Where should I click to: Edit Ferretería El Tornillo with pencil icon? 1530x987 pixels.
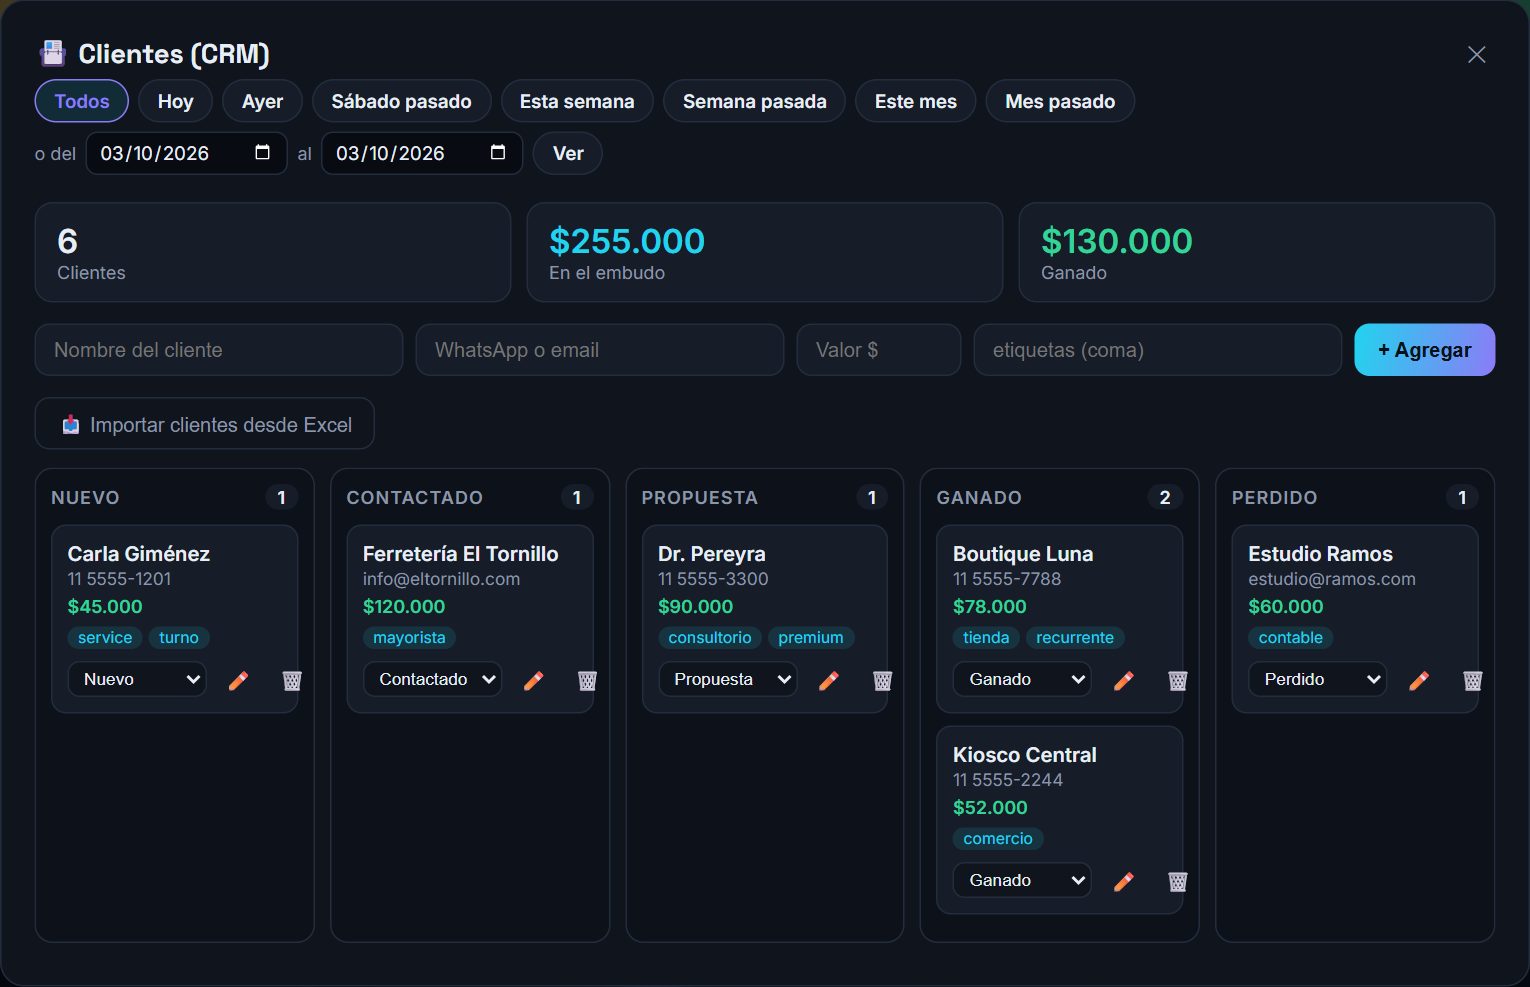(534, 680)
